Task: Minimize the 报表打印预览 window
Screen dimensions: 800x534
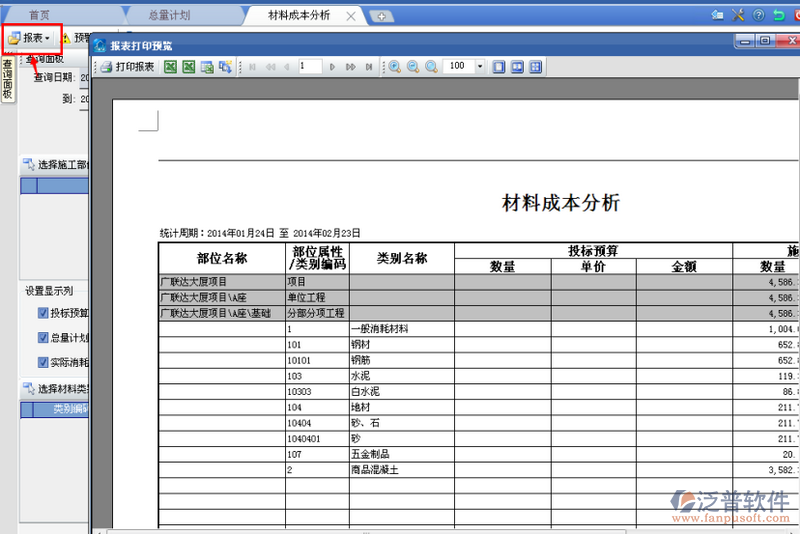Action: [x=745, y=41]
